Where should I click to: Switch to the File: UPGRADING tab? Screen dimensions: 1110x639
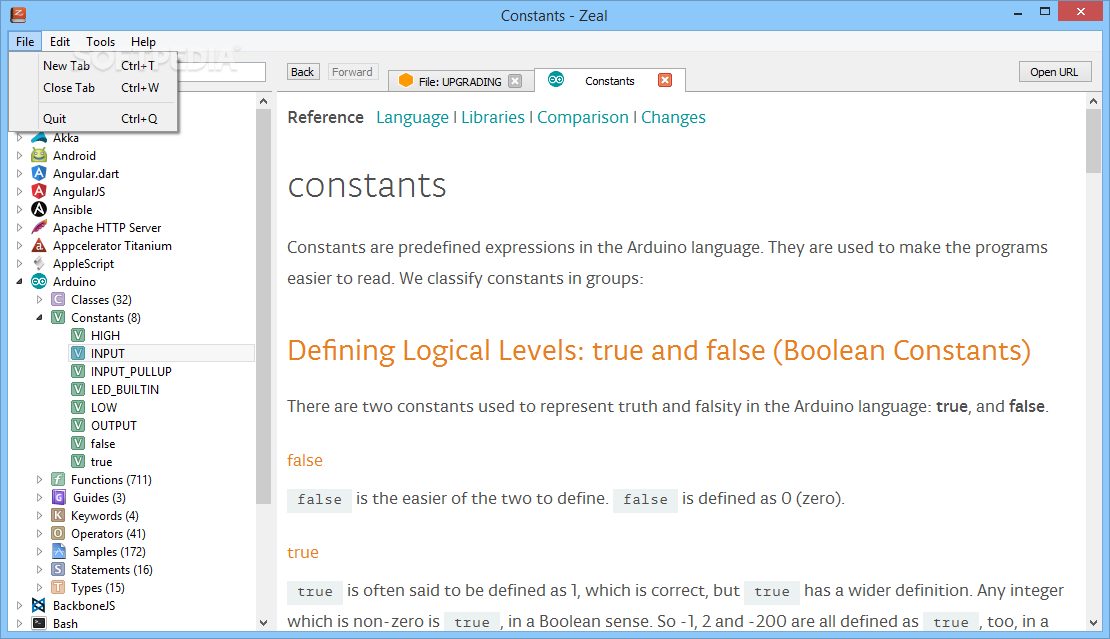pos(459,81)
